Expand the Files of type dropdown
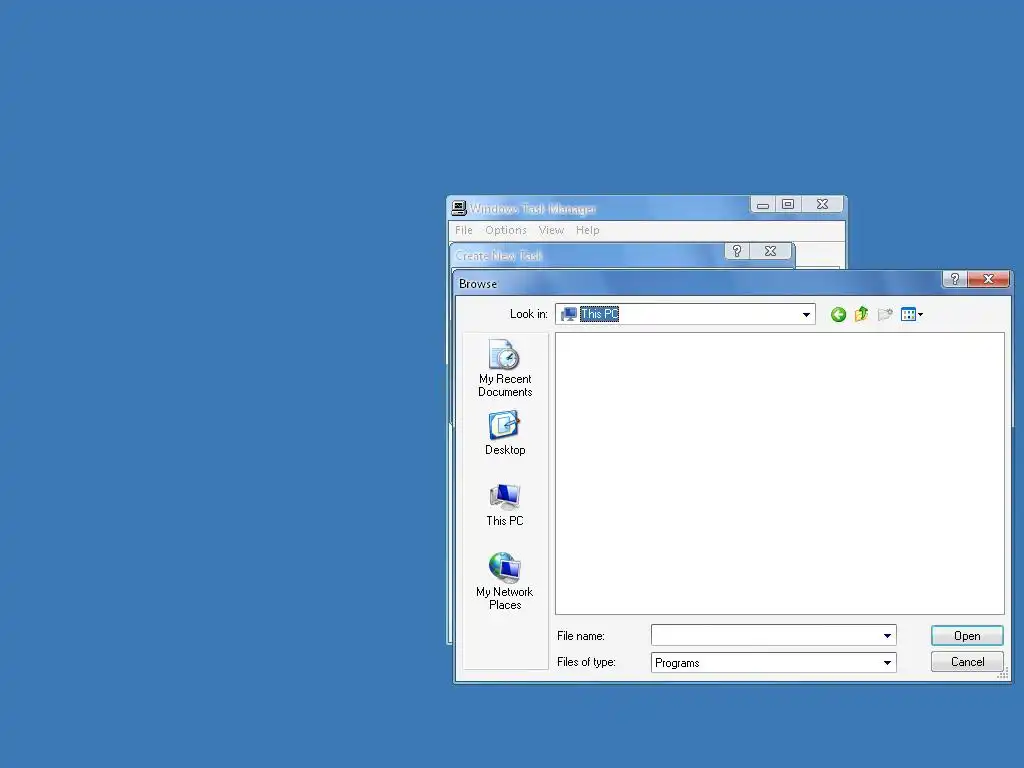This screenshot has width=1024, height=768. [888, 663]
